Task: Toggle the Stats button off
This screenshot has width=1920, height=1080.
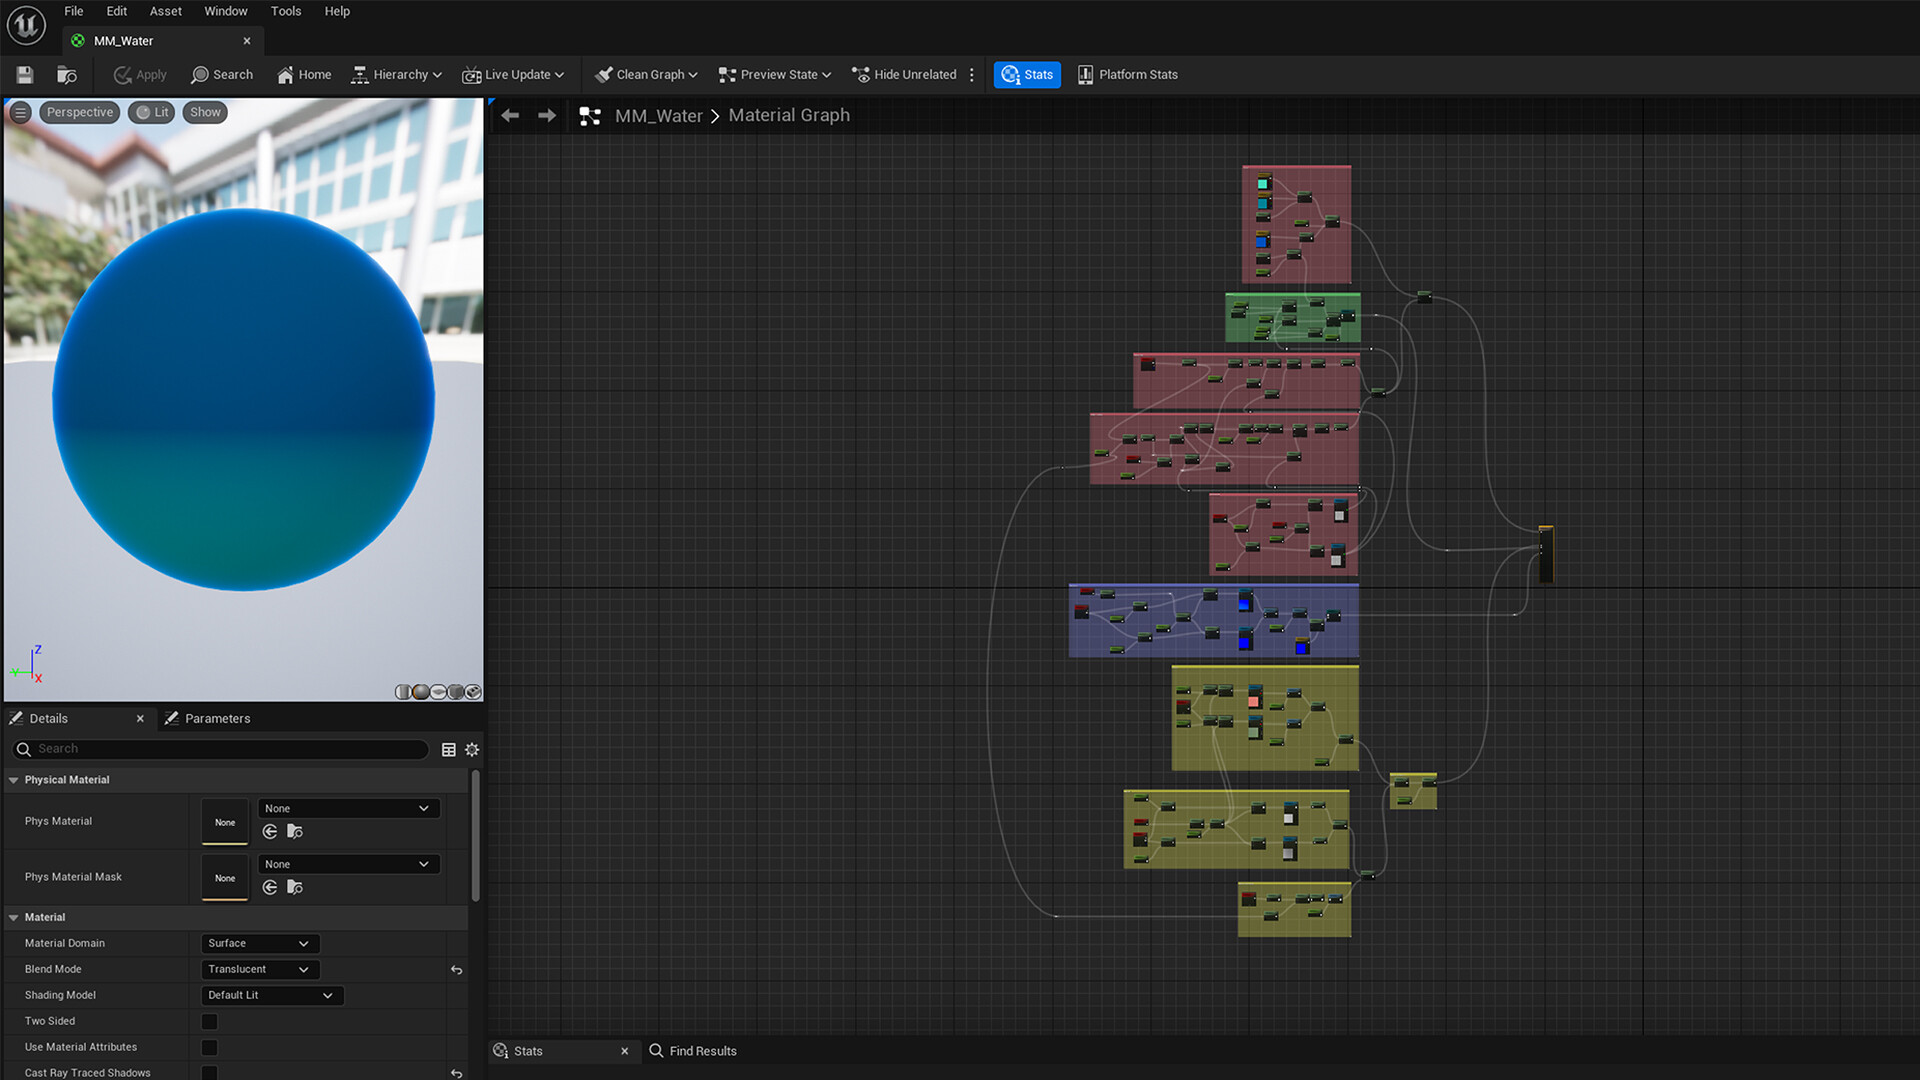Action: [1027, 75]
